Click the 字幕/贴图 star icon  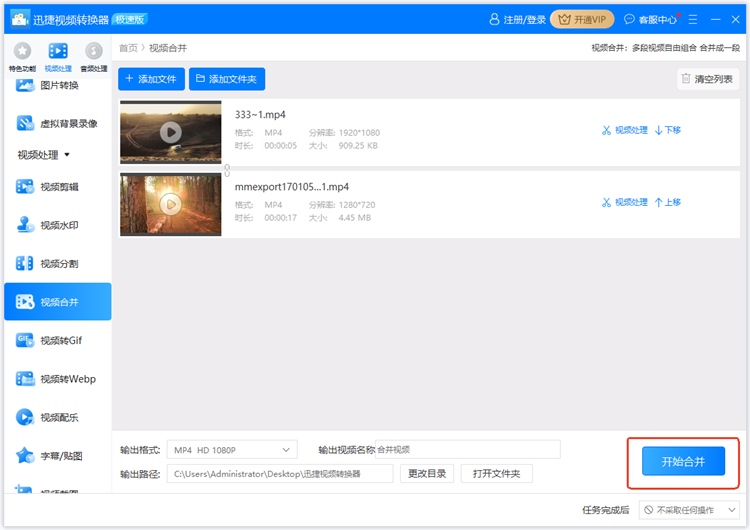pyautogui.click(x=25, y=455)
